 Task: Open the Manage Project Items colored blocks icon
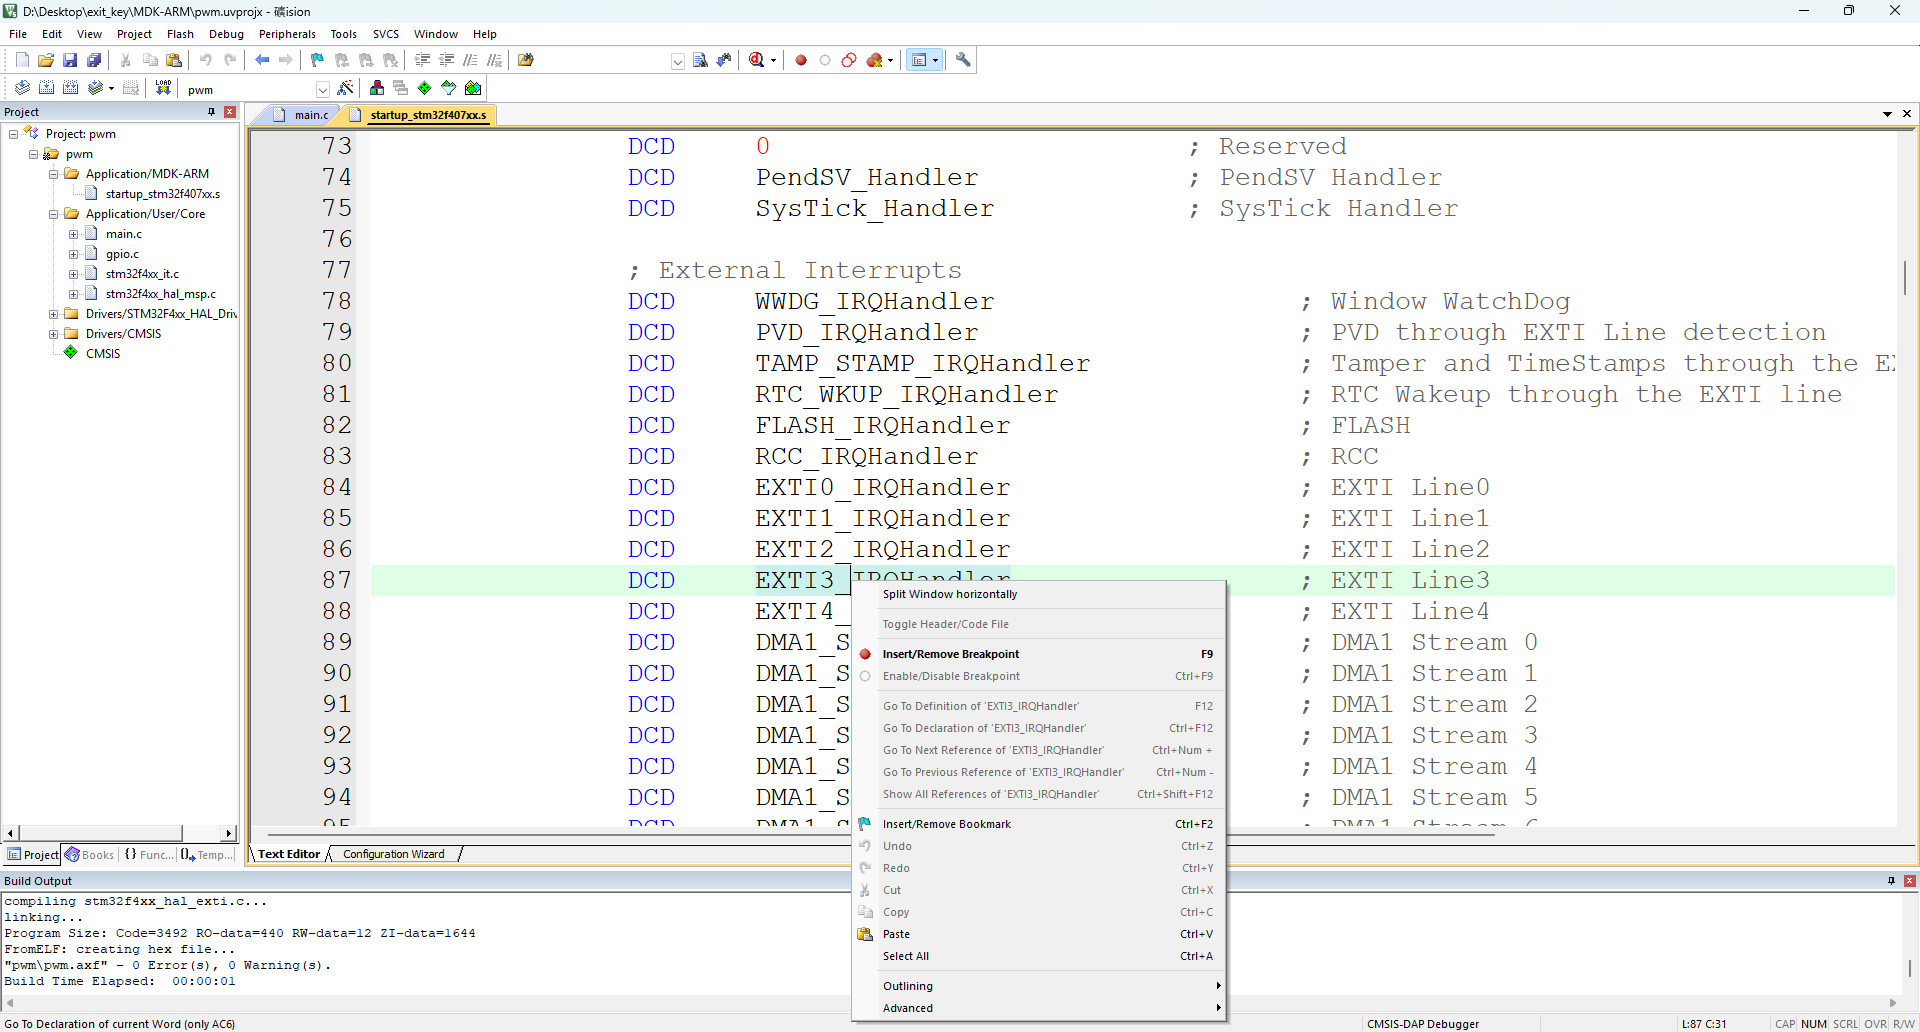377,88
